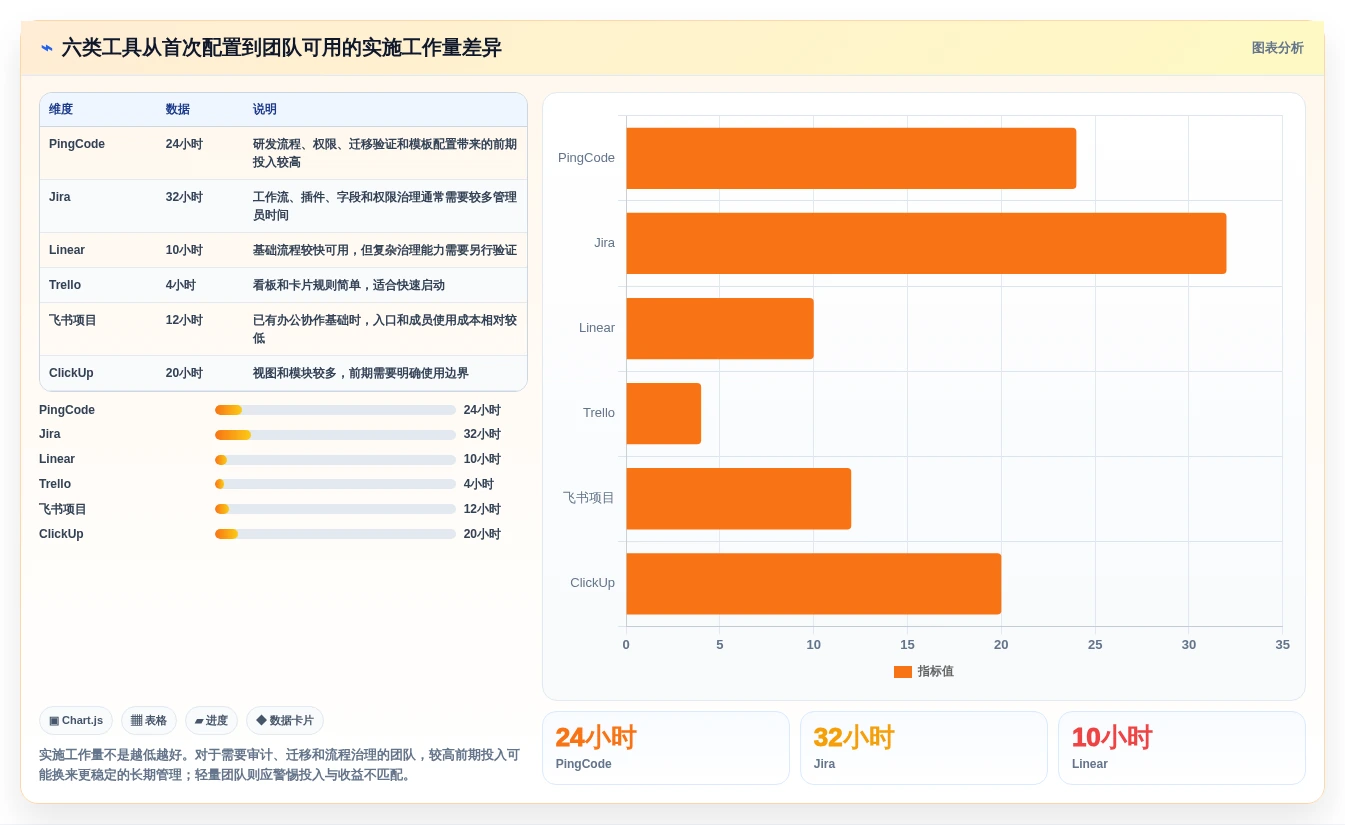Click the 32小时 value beside Jira progress bar
The width and height of the screenshot is (1345, 825).
pos(482,435)
